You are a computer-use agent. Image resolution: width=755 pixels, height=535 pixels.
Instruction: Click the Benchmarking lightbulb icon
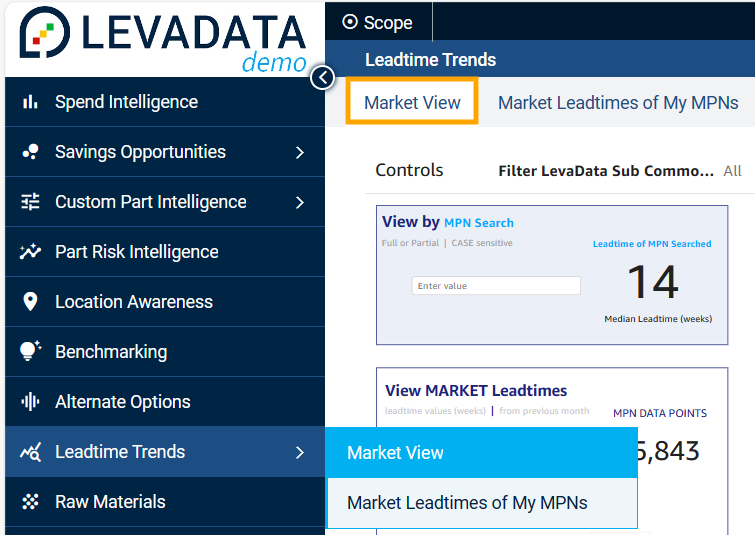point(30,352)
